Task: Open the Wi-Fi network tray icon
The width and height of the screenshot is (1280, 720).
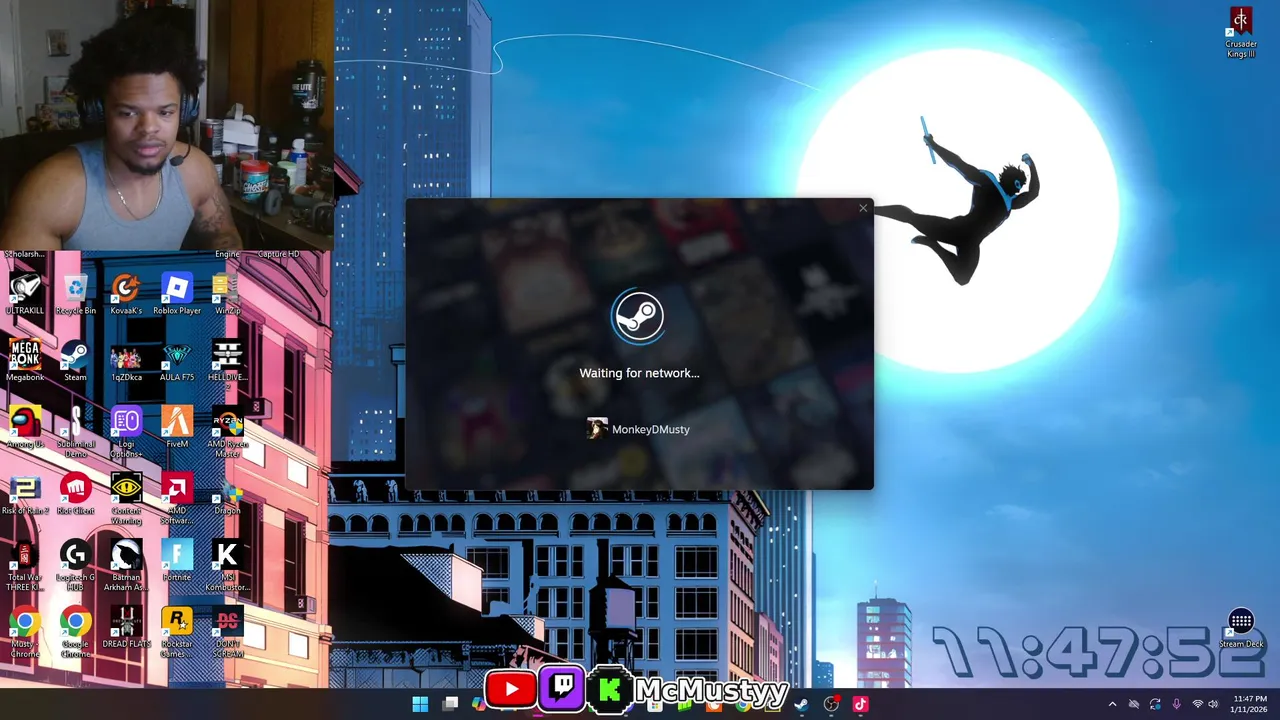Action: tap(1197, 704)
